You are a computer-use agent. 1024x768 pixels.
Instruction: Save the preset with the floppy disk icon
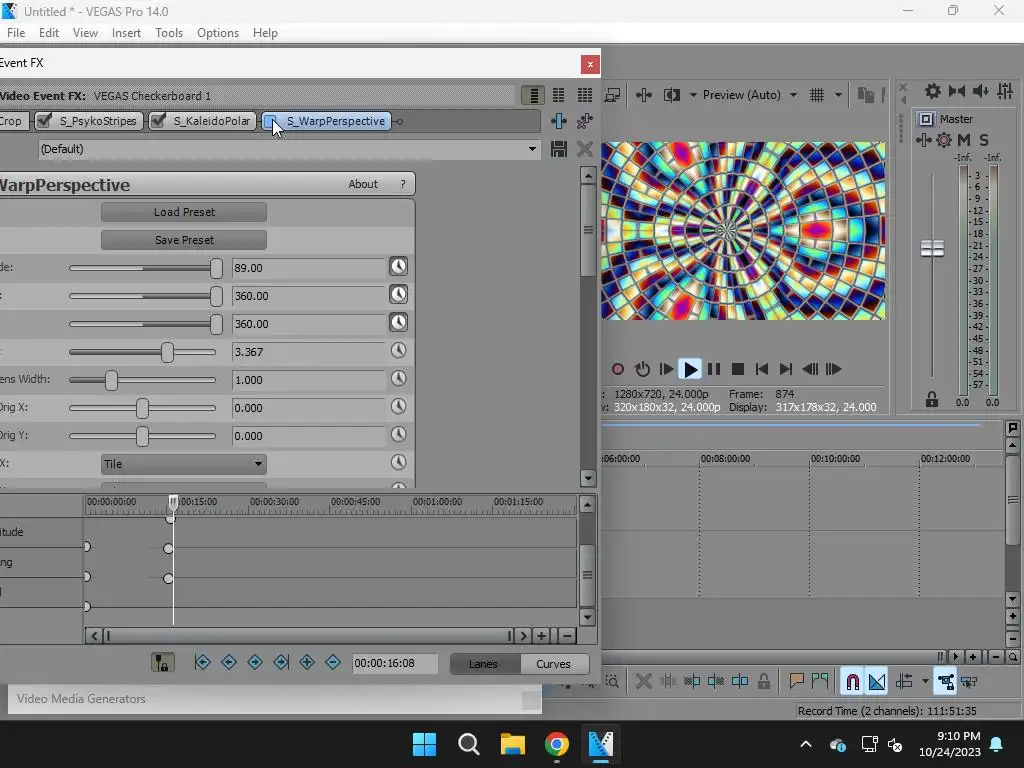[x=558, y=149]
